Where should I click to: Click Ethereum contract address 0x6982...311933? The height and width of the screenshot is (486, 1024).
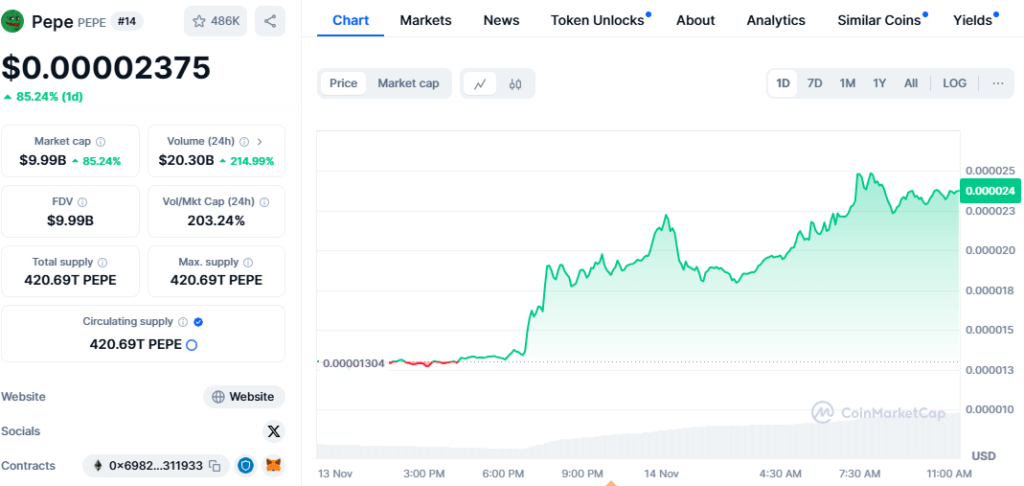point(155,466)
